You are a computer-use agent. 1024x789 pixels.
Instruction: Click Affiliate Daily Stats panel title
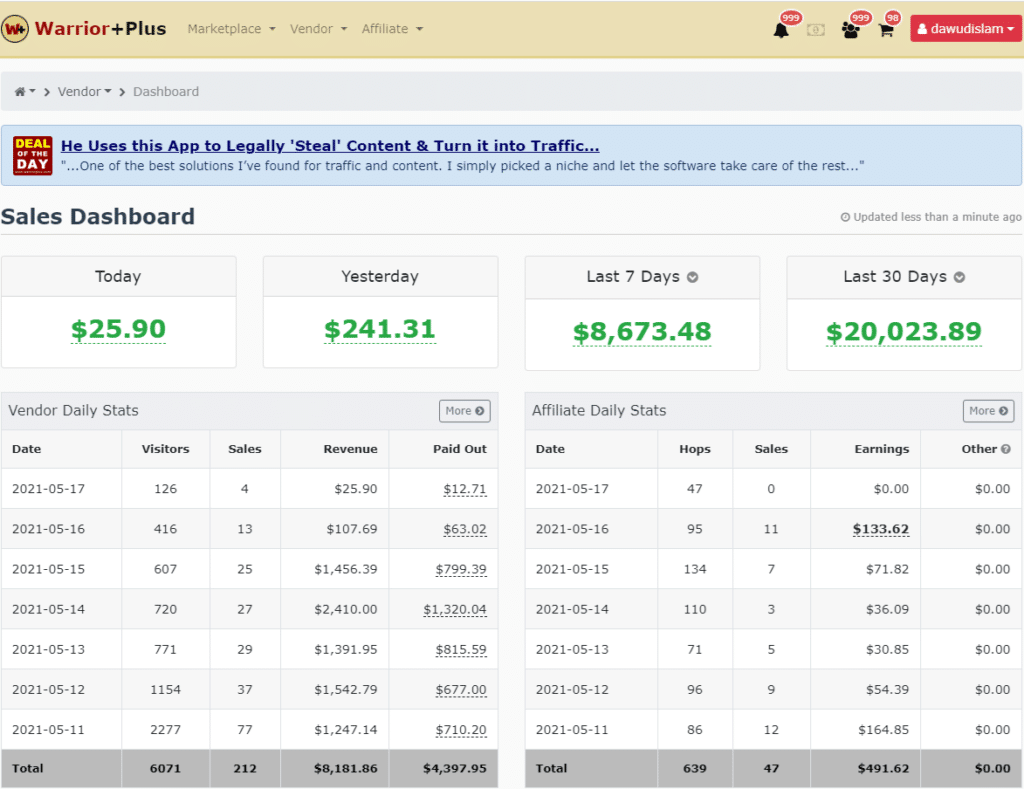599,411
